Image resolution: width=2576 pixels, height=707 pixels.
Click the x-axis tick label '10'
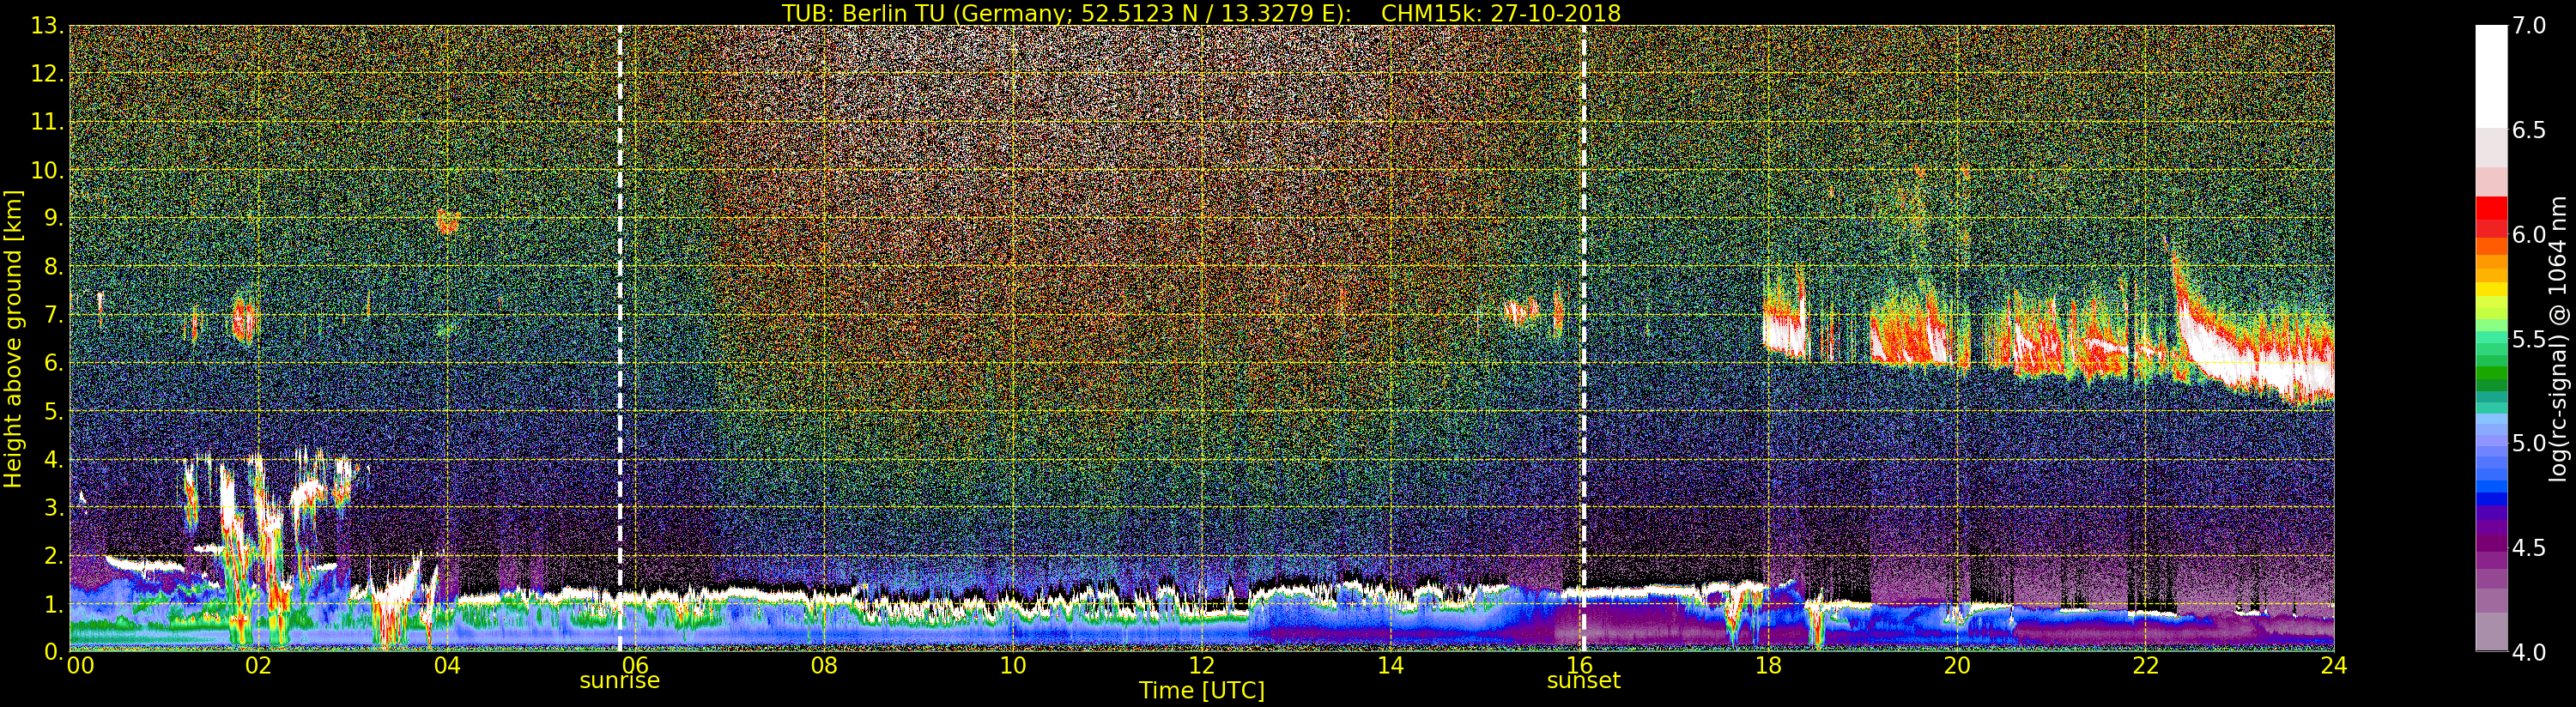point(1013,666)
